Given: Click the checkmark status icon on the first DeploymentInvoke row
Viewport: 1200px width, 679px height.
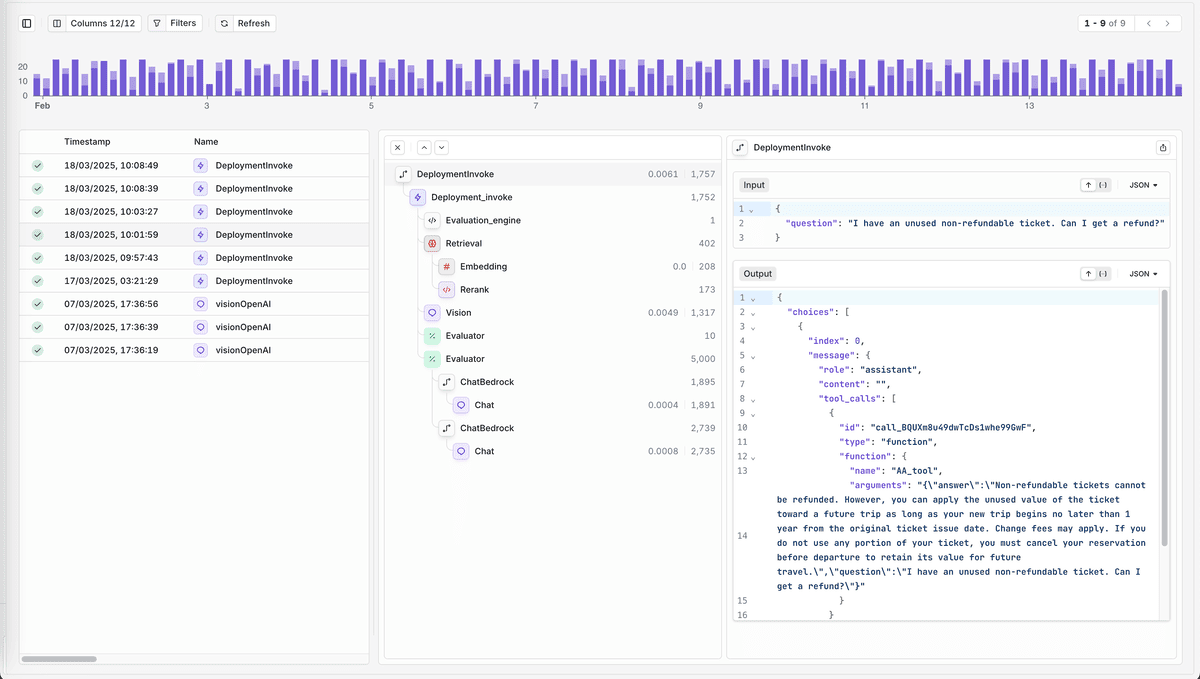Looking at the screenshot, I should tap(40, 164).
